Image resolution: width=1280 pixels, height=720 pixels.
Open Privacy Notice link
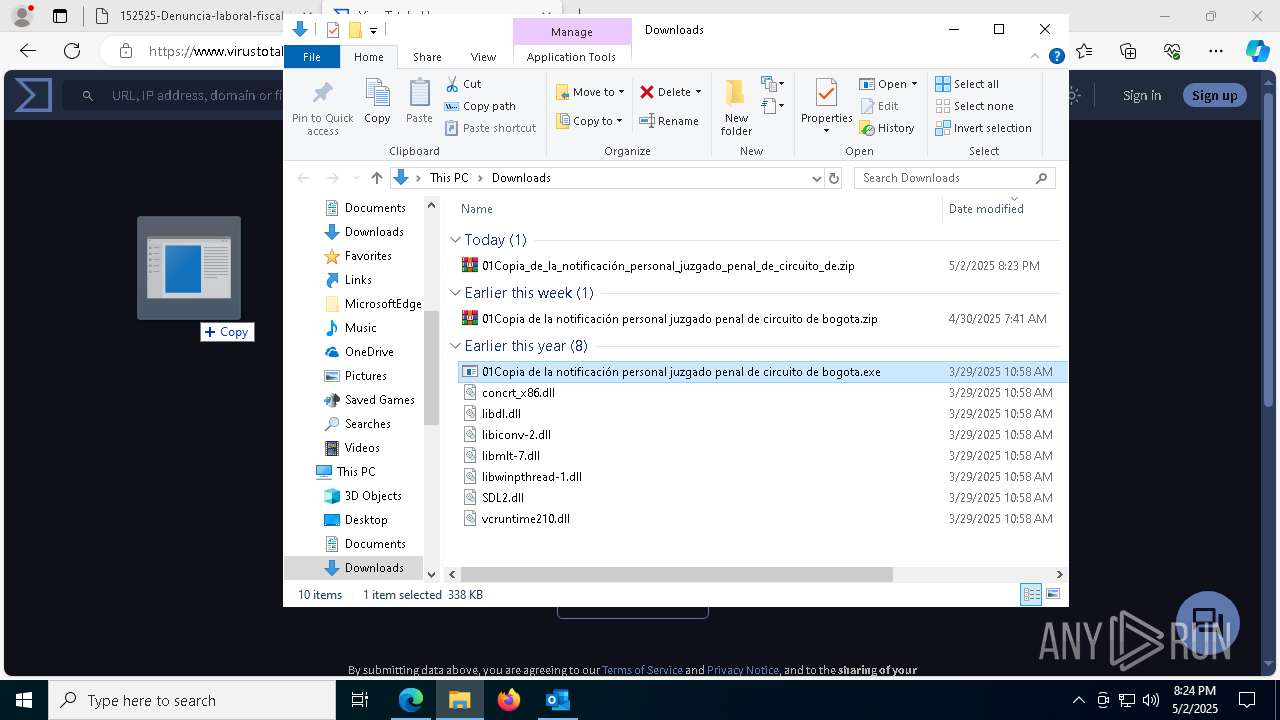click(742, 670)
